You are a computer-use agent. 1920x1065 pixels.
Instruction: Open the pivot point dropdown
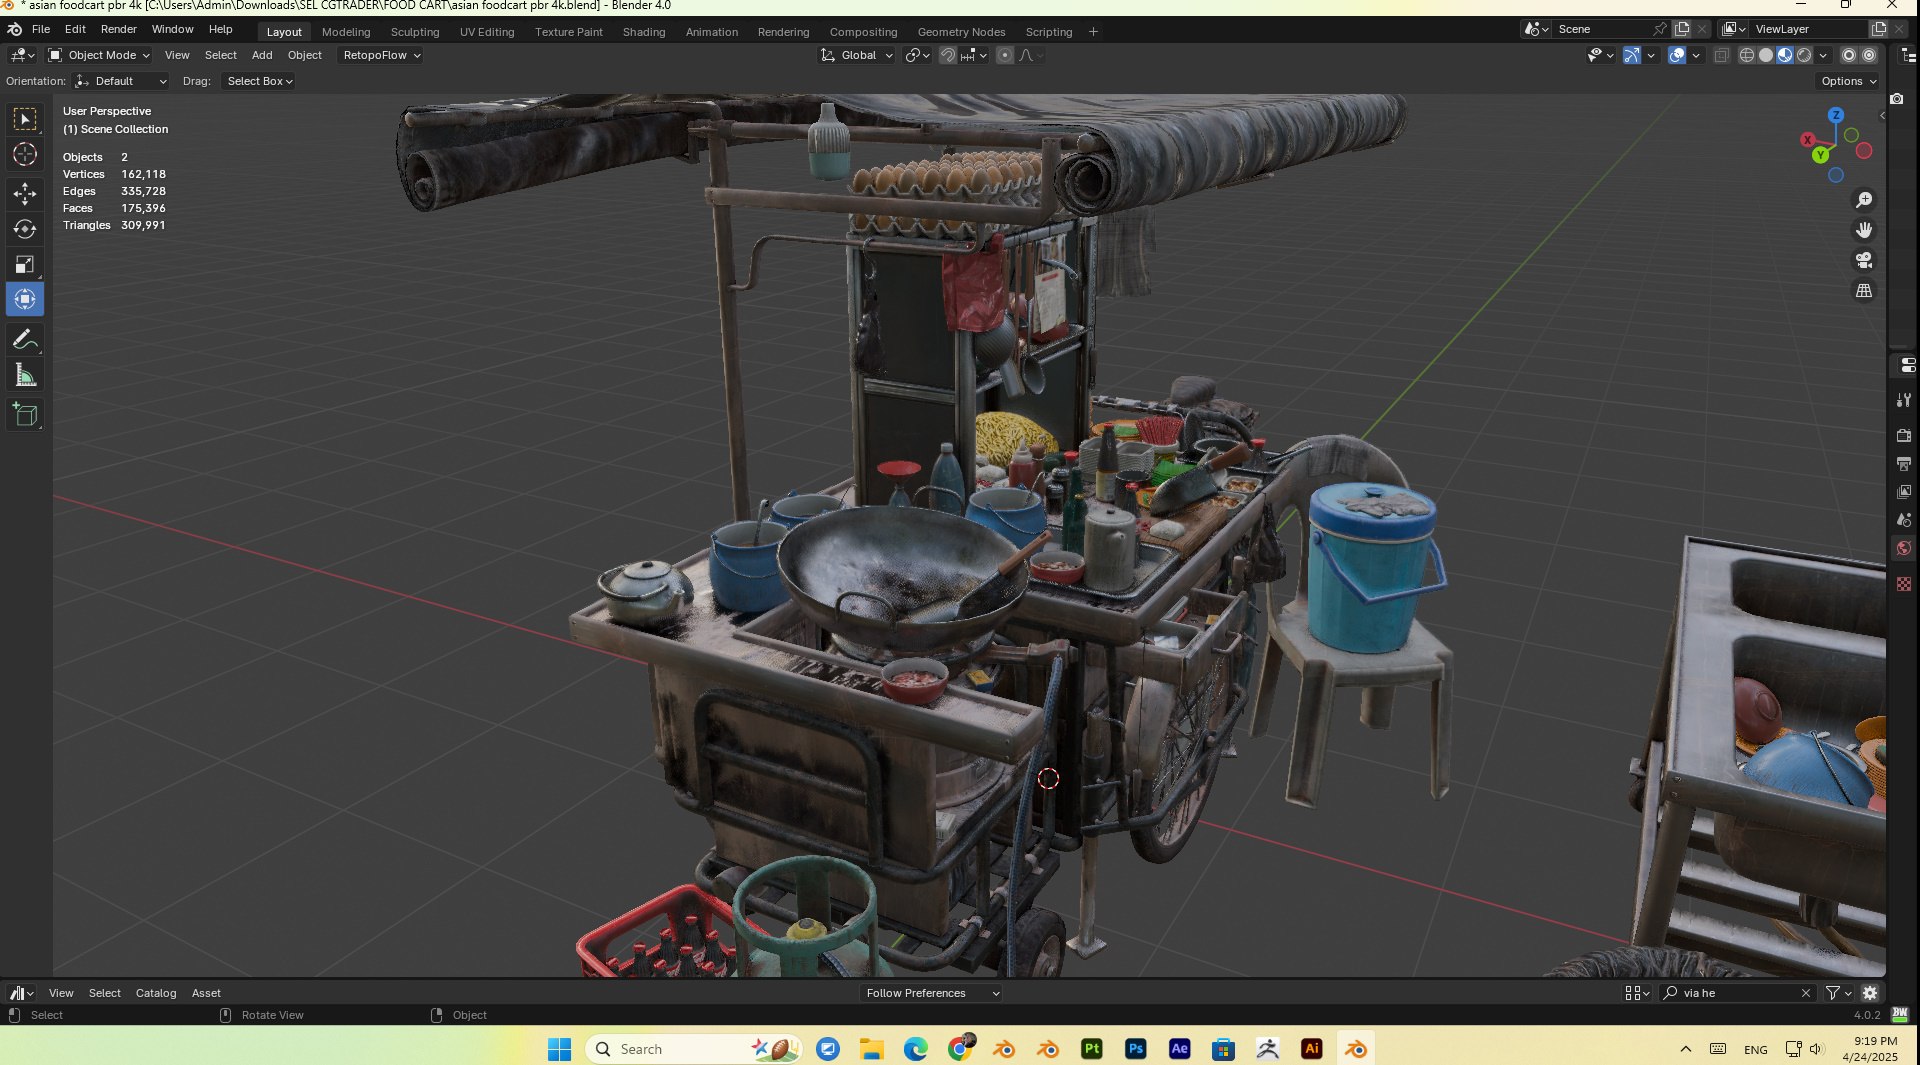[x=918, y=55]
